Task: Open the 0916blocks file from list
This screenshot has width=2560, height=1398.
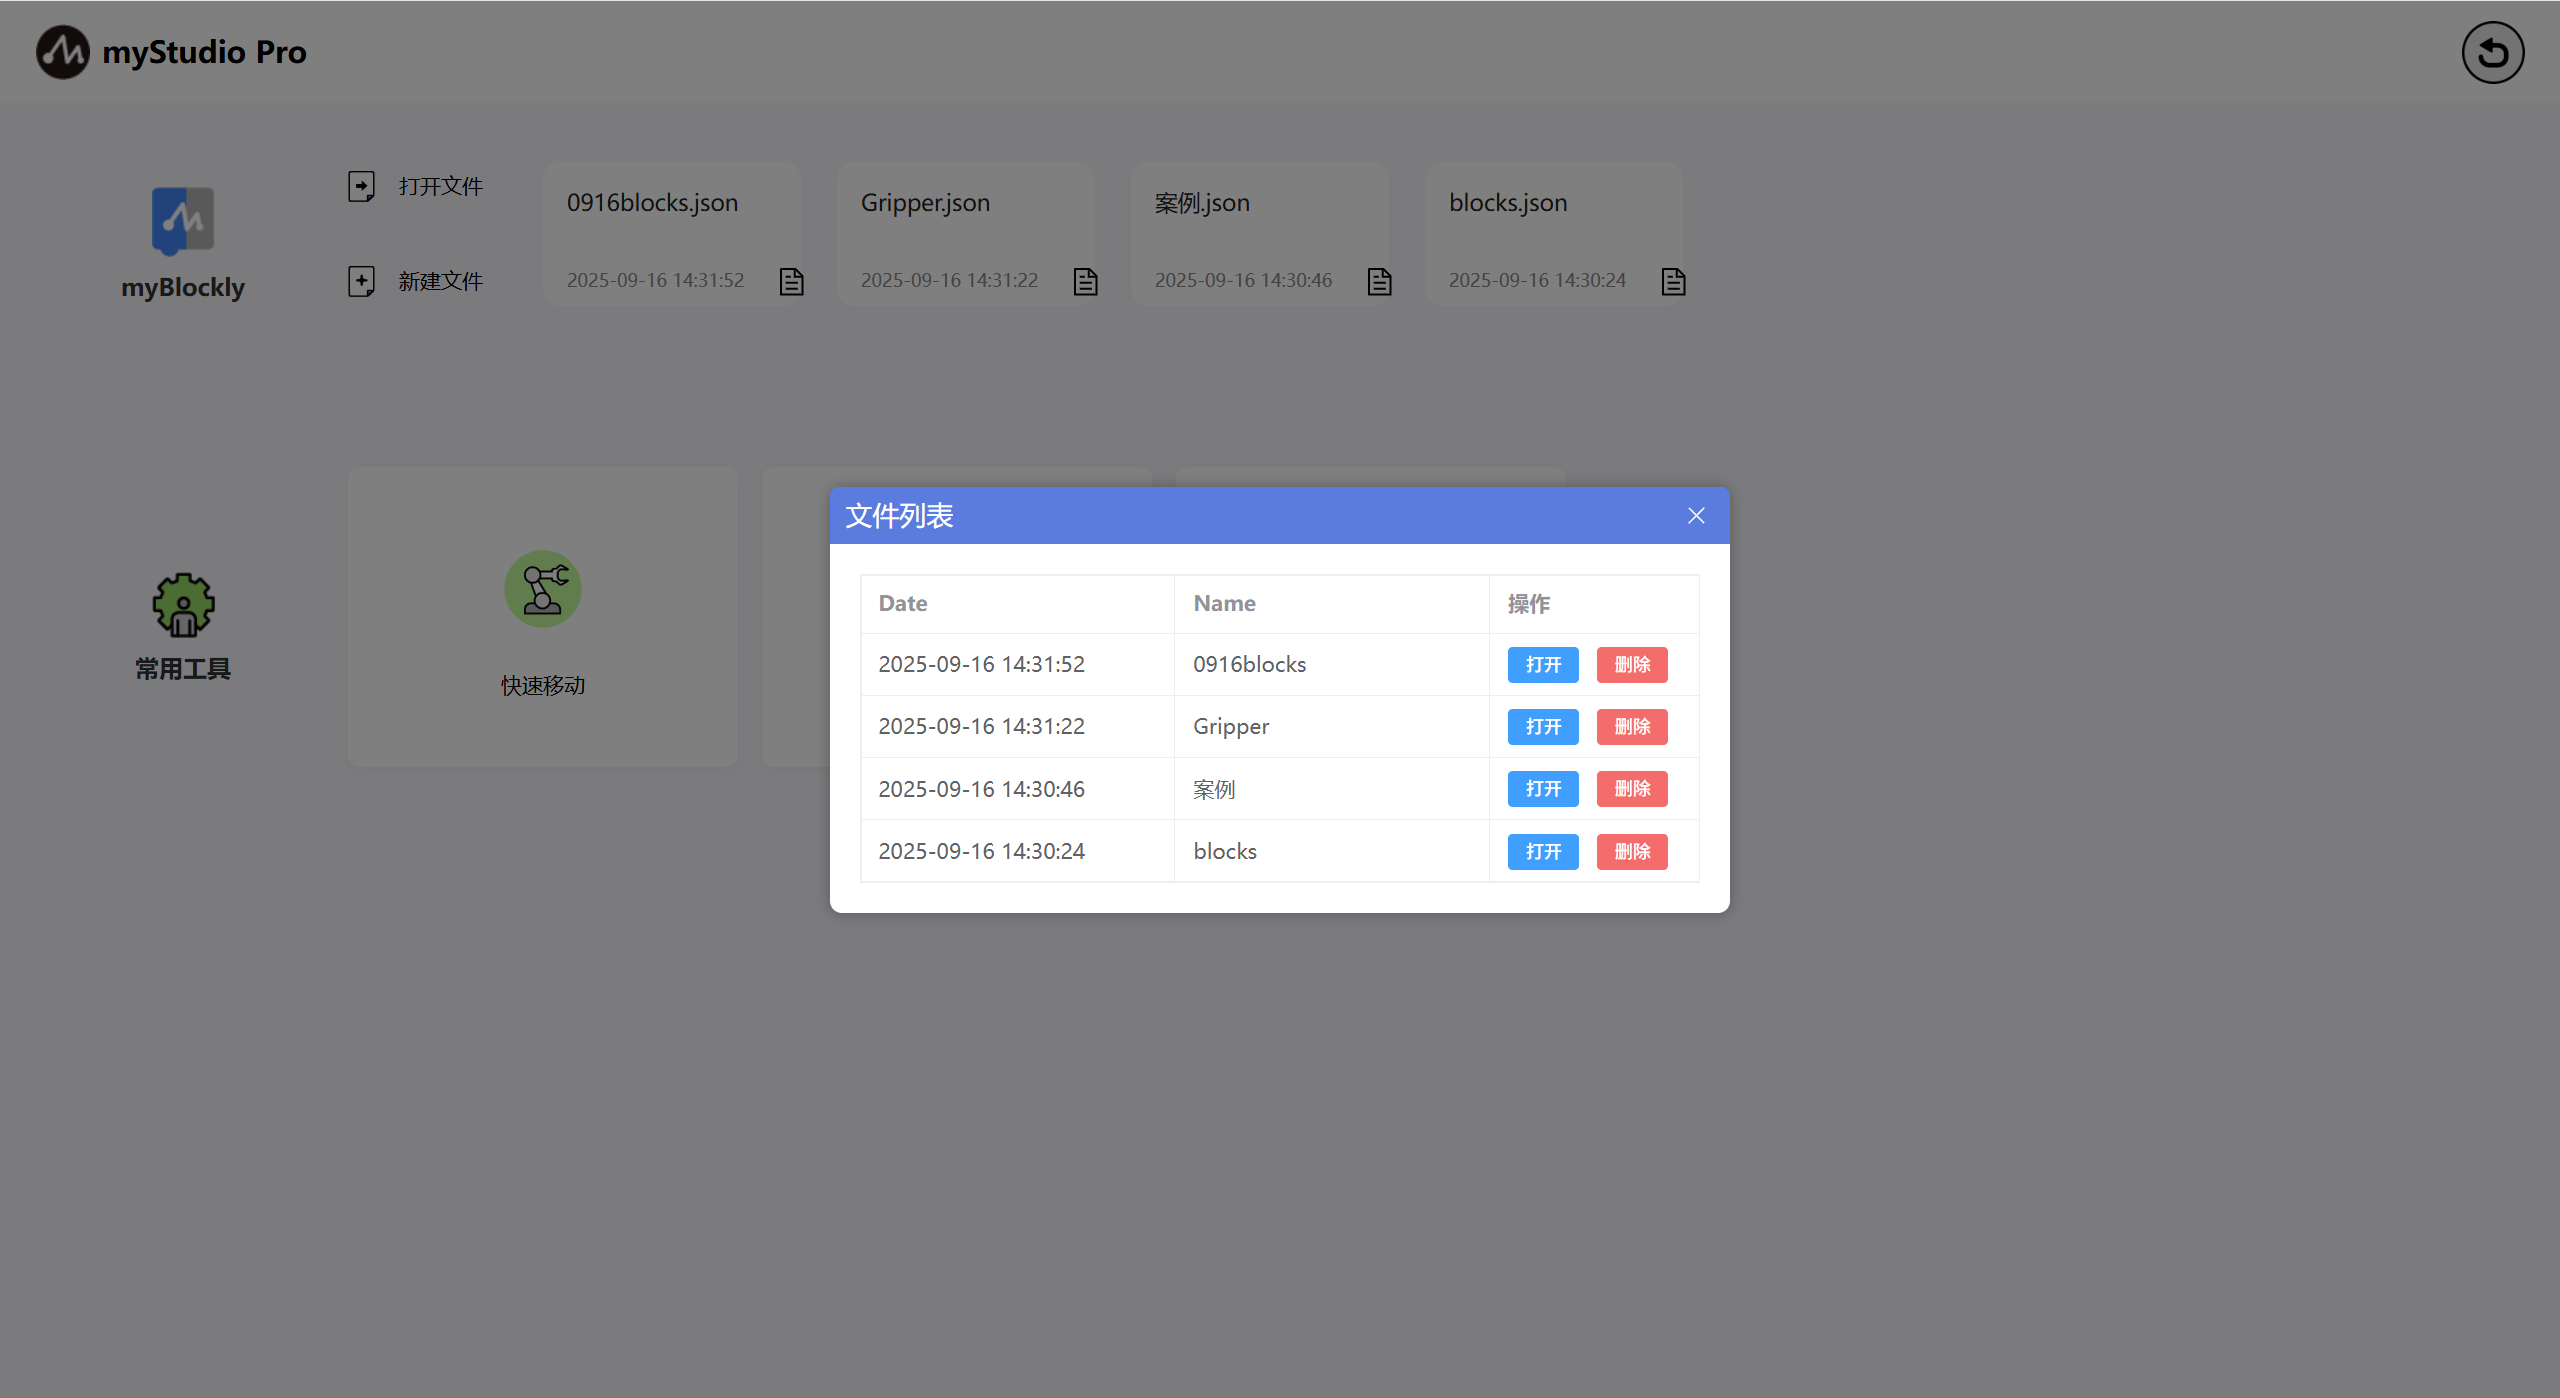Action: (1542, 665)
